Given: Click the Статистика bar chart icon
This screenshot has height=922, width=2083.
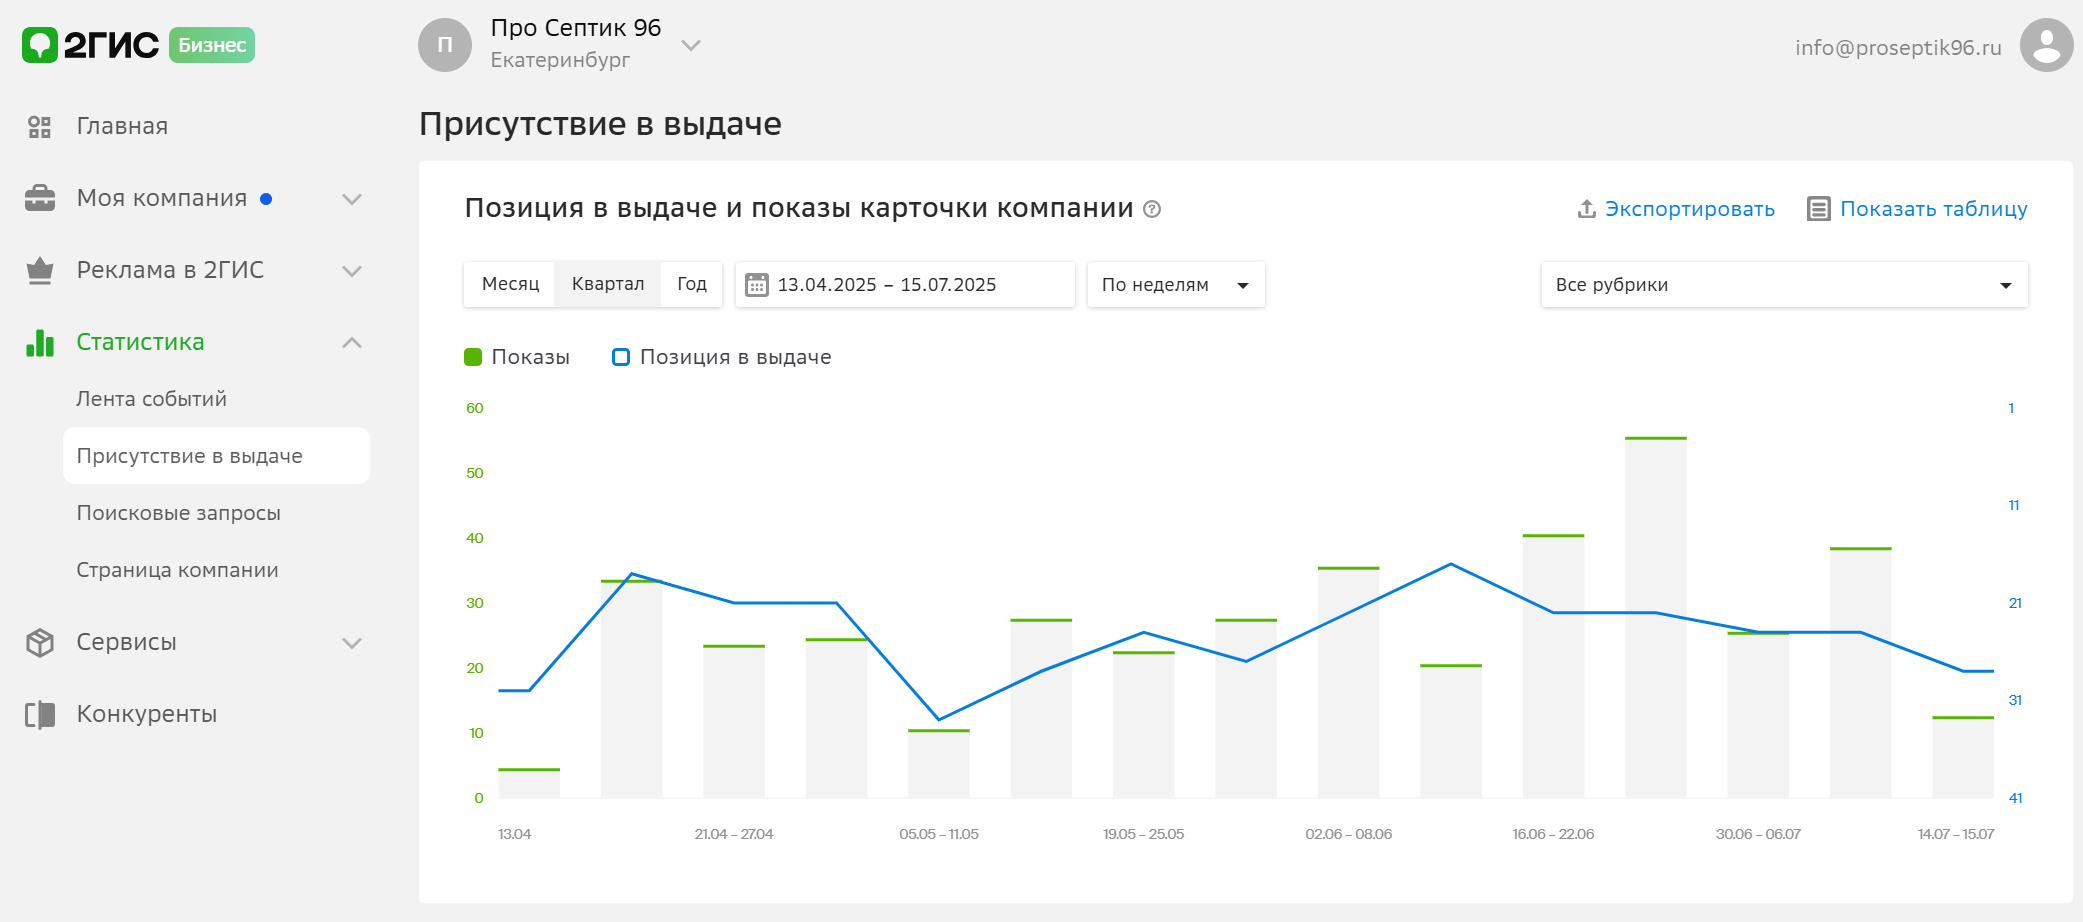Looking at the screenshot, I should click(x=39, y=342).
